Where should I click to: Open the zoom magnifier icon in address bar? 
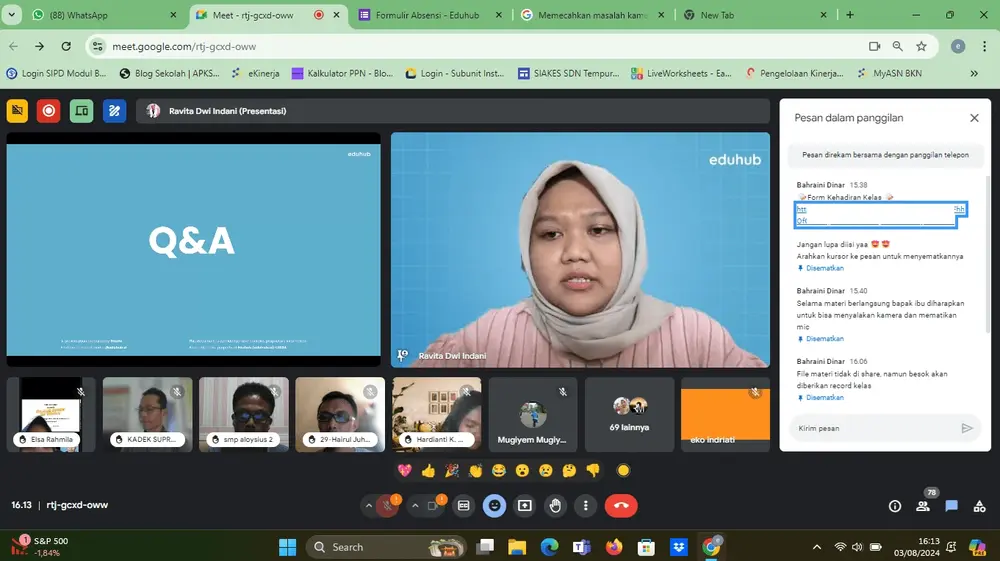point(897,46)
